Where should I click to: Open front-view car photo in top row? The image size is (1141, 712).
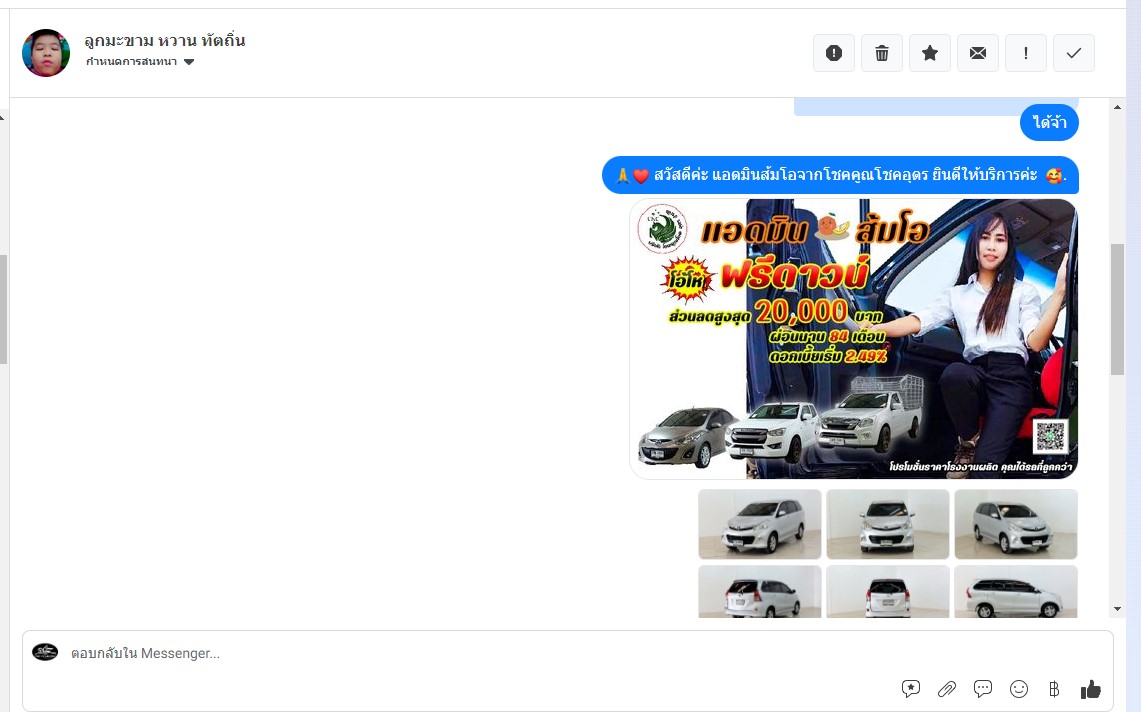click(888, 524)
